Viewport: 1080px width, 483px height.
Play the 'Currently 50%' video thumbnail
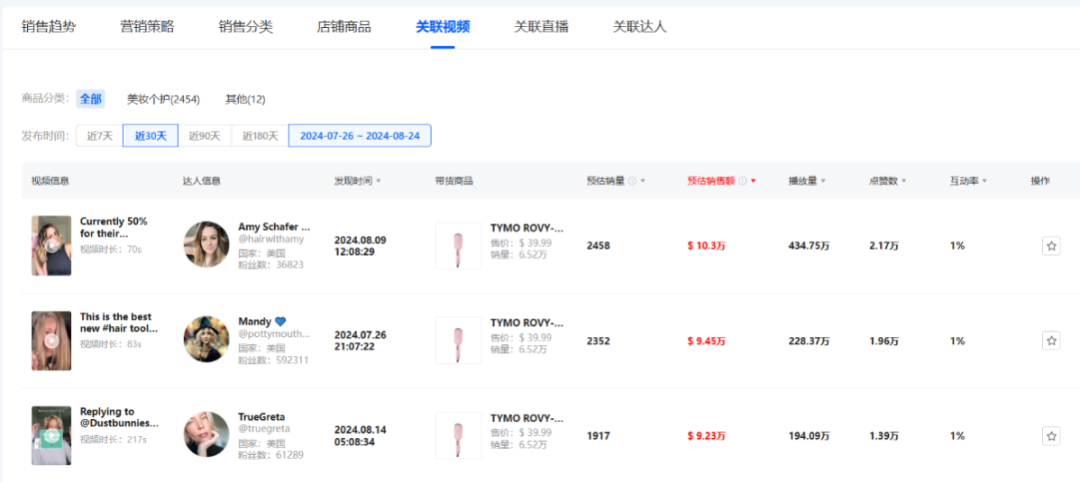pyautogui.click(x=51, y=246)
